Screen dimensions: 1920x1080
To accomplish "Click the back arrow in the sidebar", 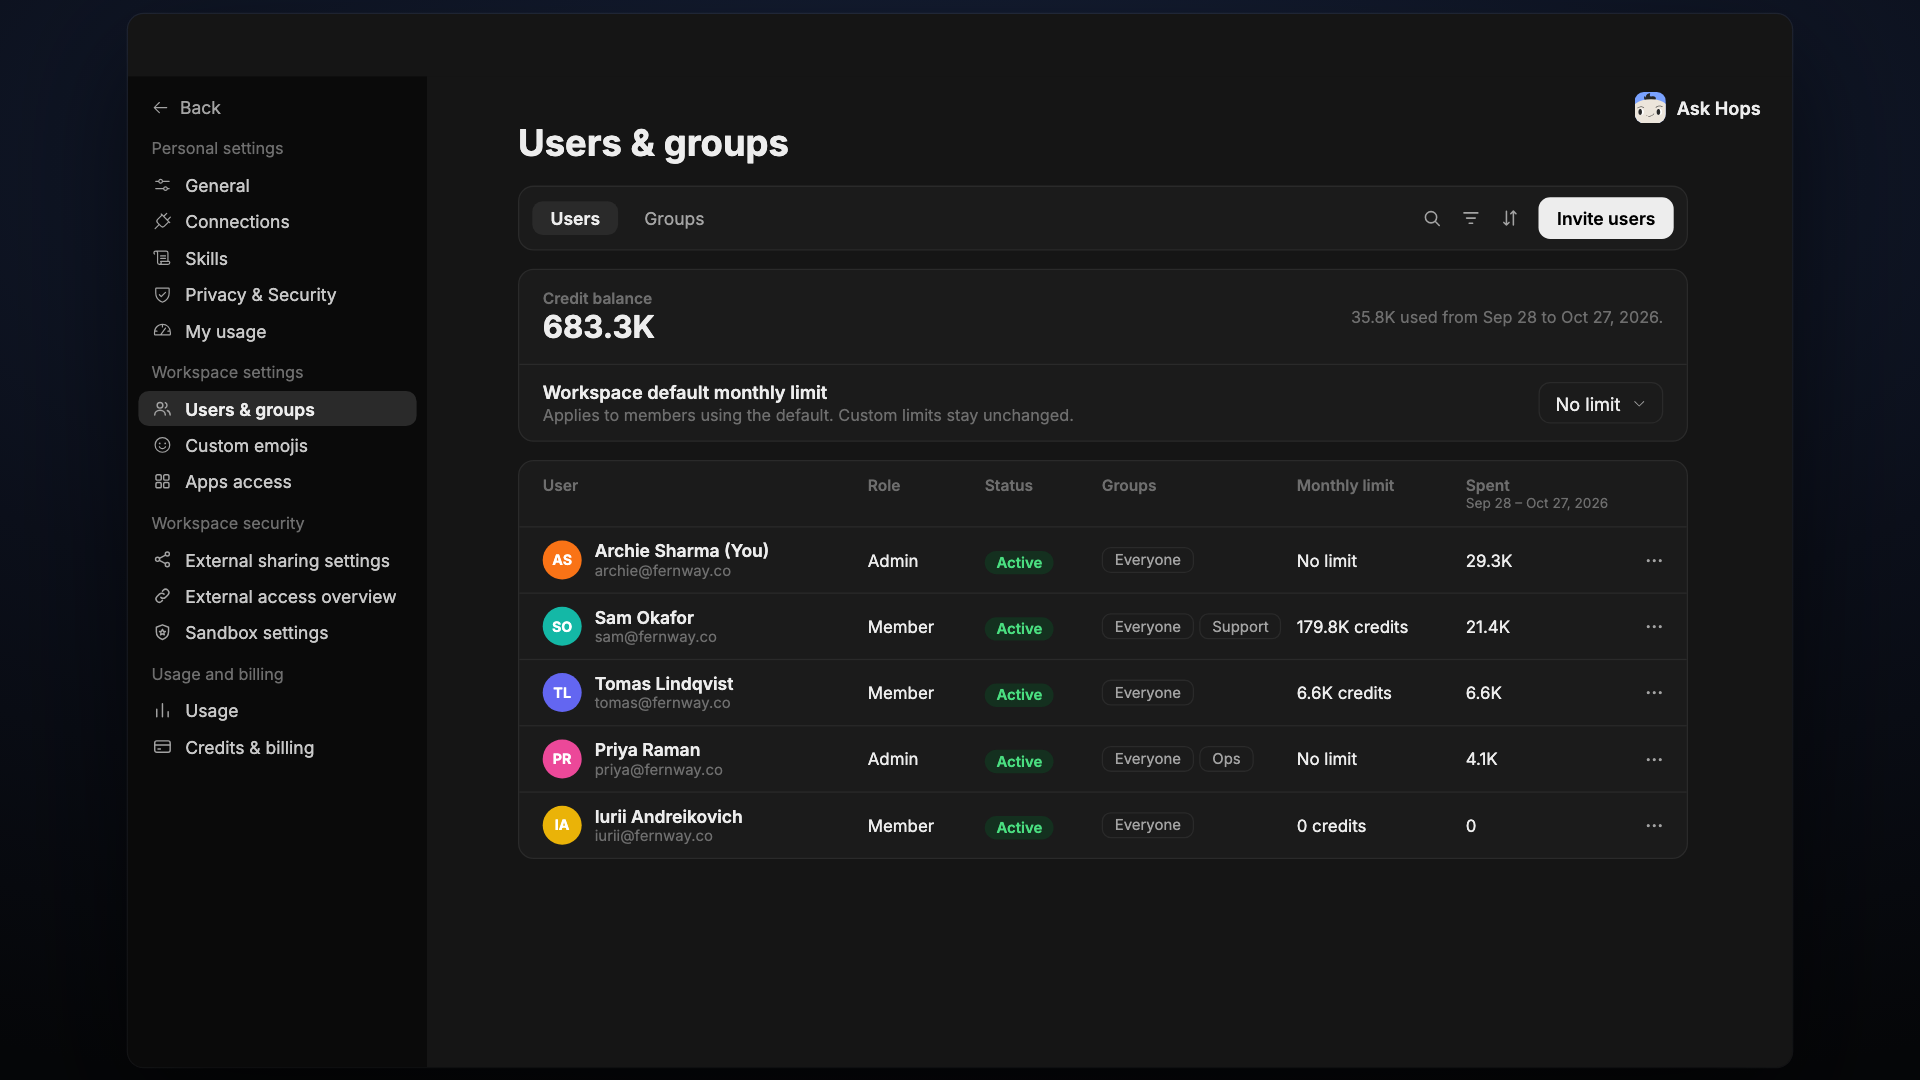I will (x=160, y=107).
